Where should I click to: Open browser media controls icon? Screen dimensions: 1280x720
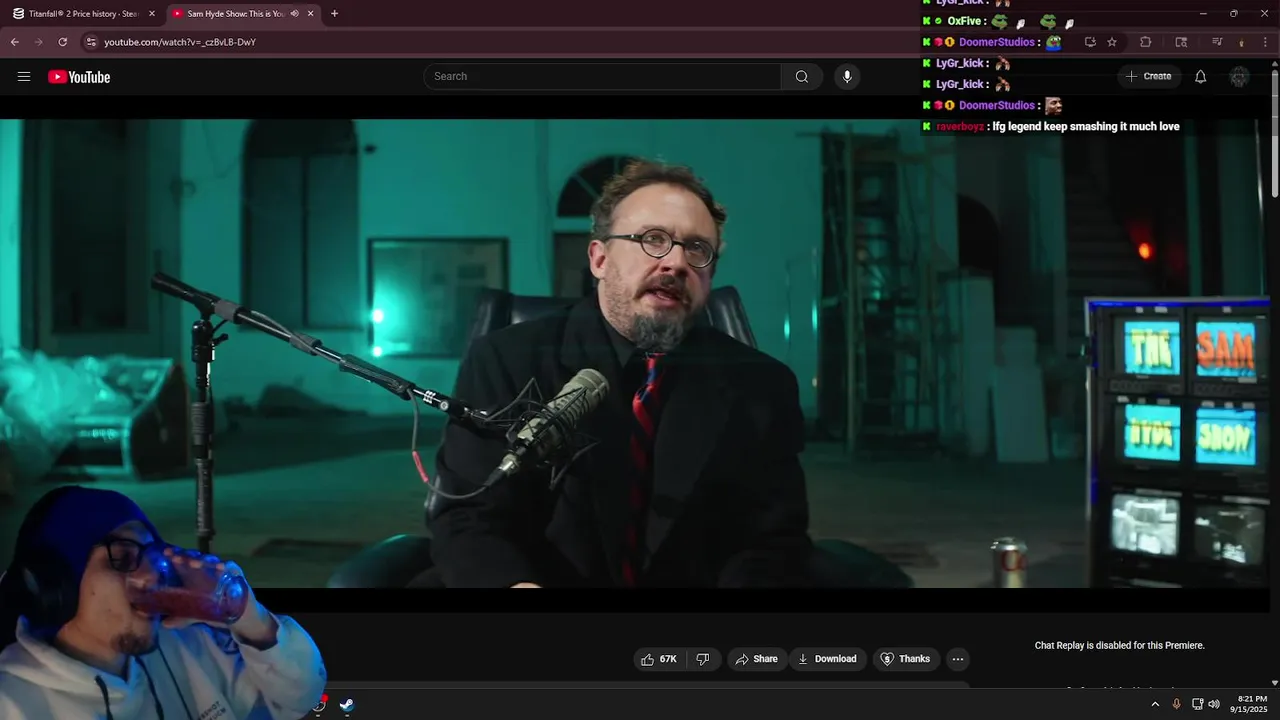tap(1217, 42)
